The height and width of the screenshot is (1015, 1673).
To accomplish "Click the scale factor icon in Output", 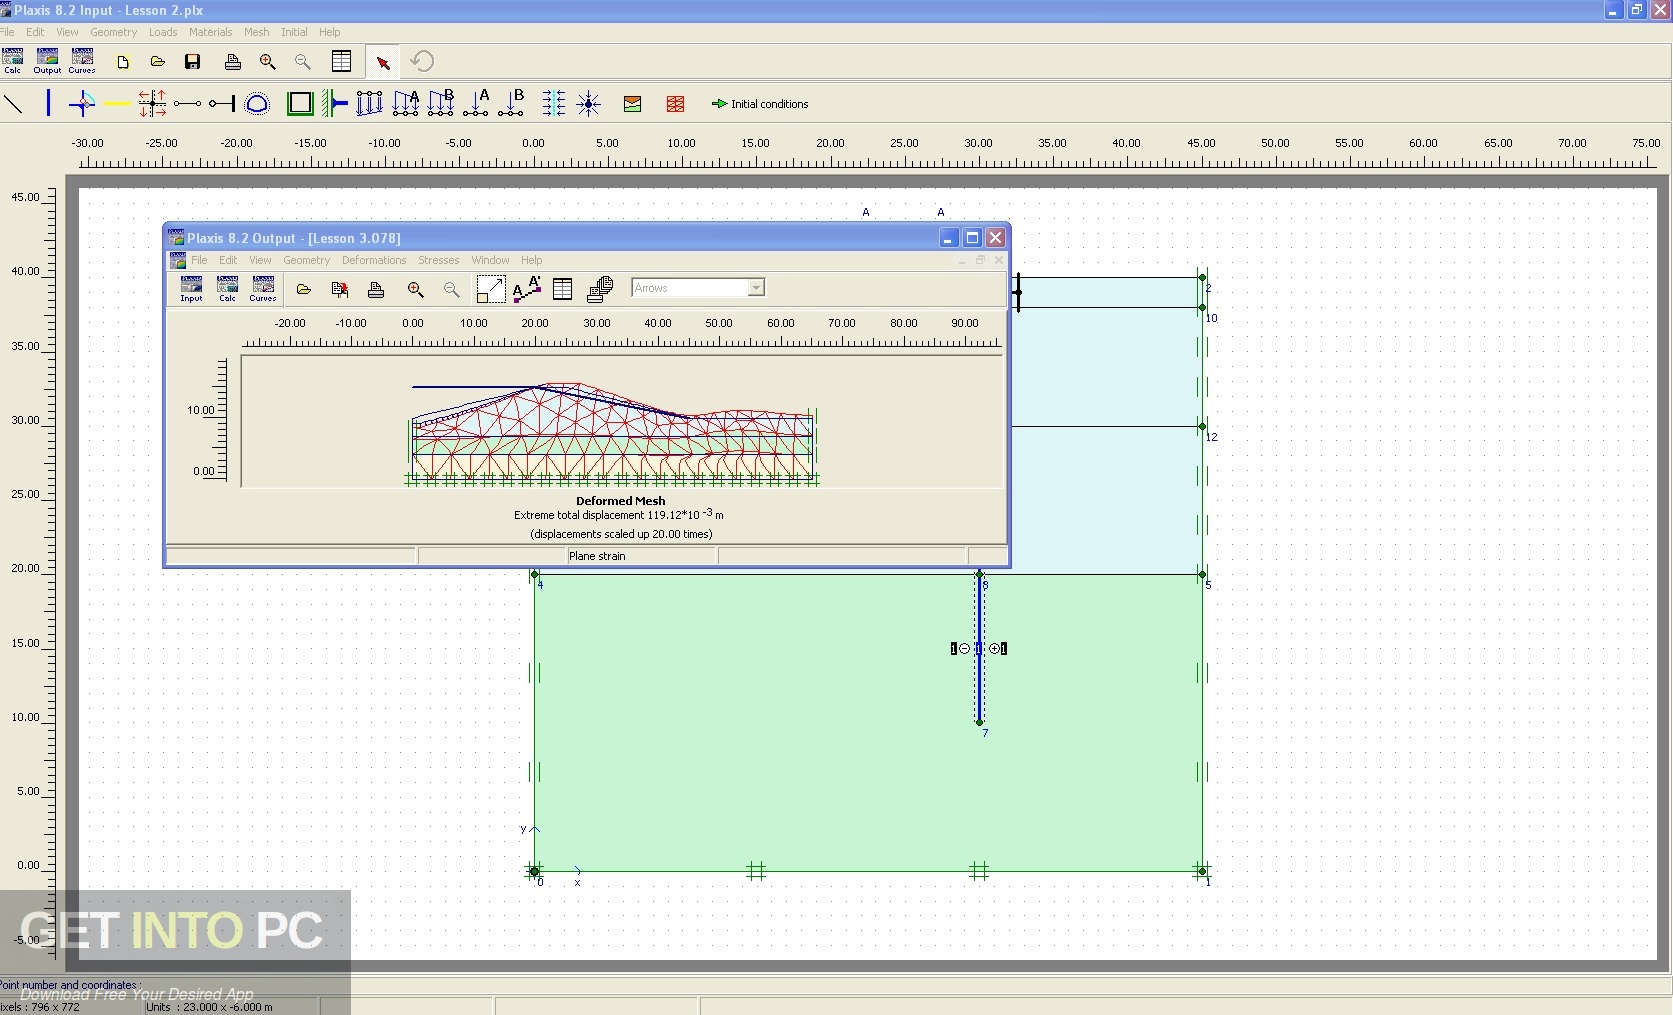I will coord(490,289).
